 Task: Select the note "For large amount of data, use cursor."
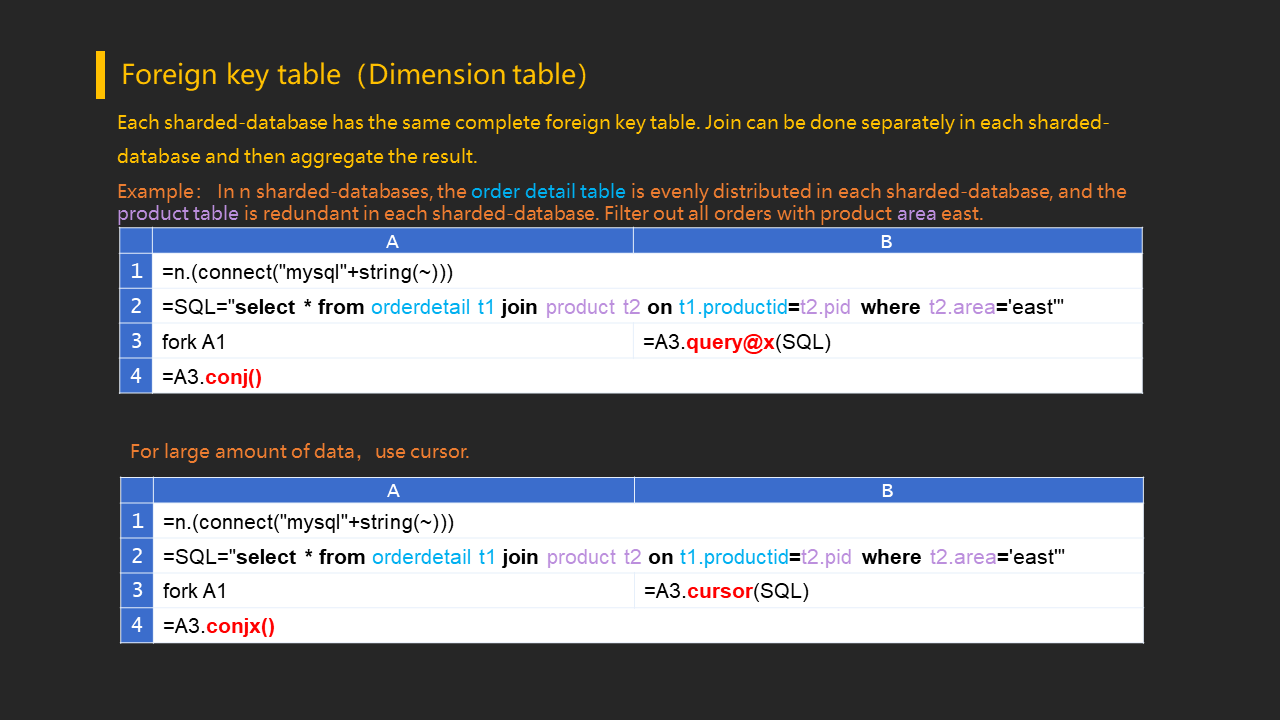[299, 451]
